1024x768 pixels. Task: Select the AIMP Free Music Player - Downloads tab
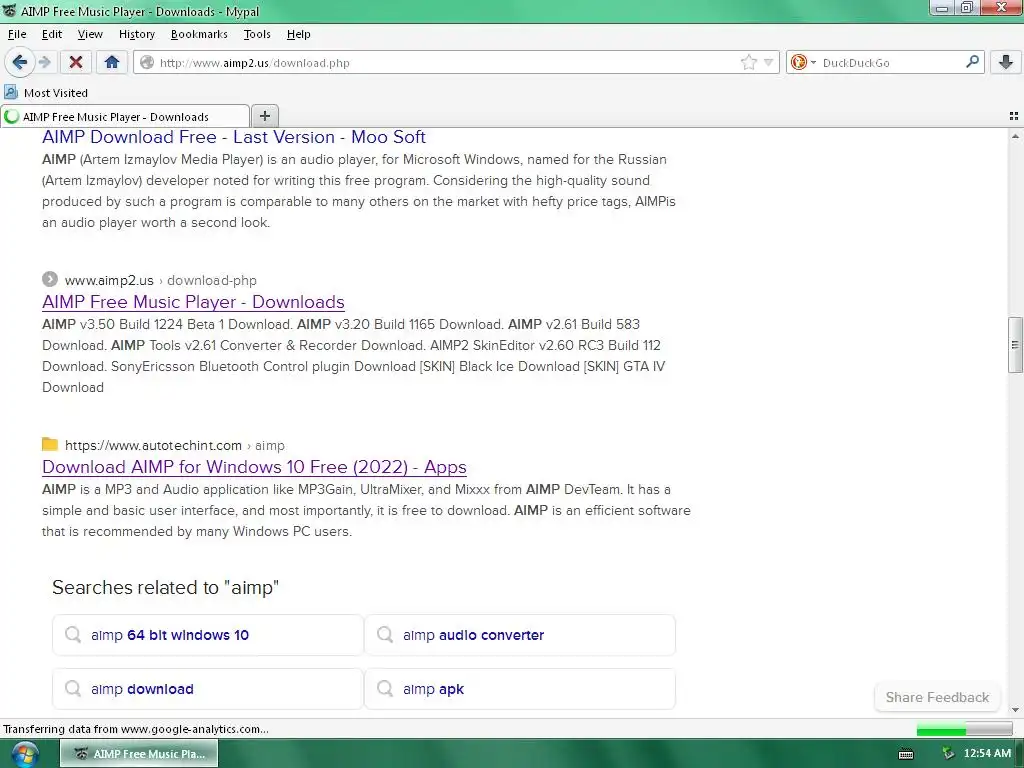tap(125, 116)
